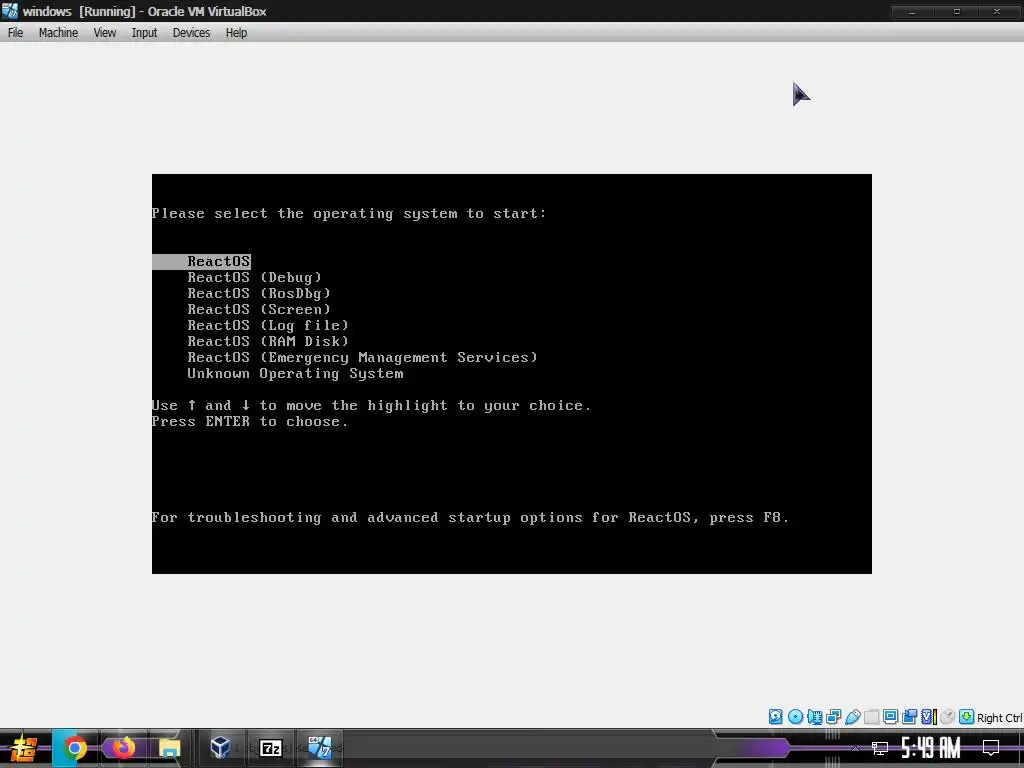Click the CPU virtualization V status icon

929,716
